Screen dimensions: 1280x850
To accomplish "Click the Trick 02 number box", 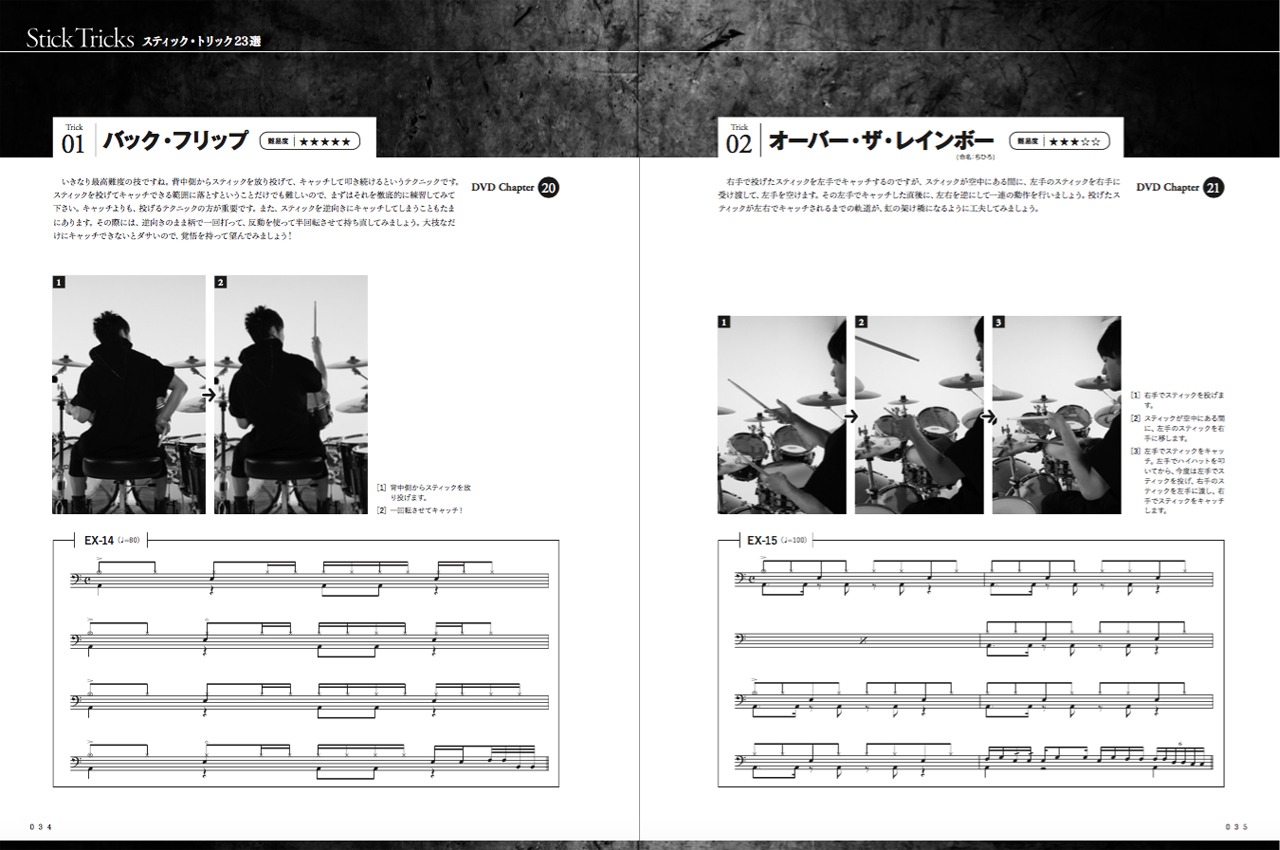I will [x=739, y=139].
